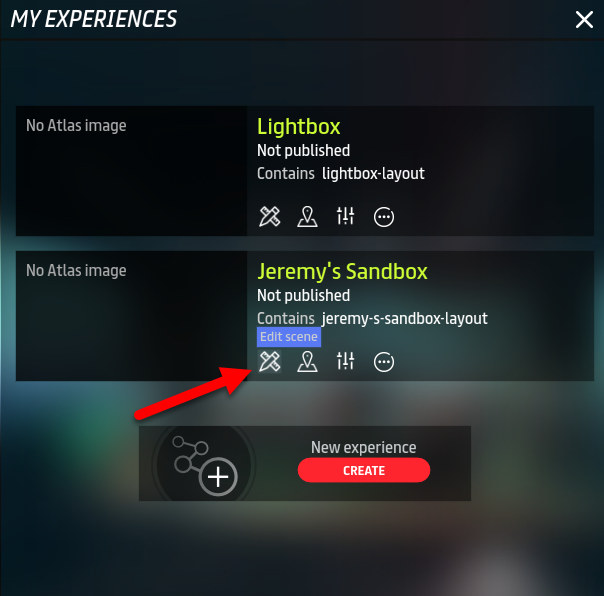The image size is (604, 596).
Task: Open more options ellipsis for Jeremy's Sandbox
Action: [x=384, y=362]
